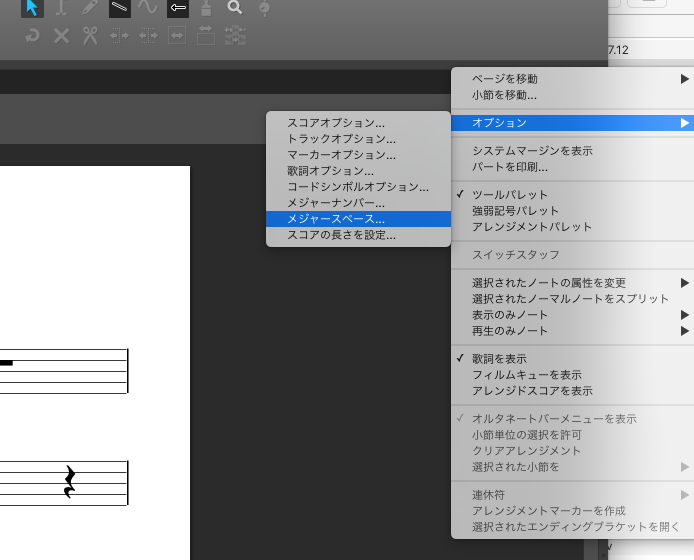The width and height of the screenshot is (694, 560).
Task: Open スコアオプション... from submenu
Action: pyautogui.click(x=359, y=123)
